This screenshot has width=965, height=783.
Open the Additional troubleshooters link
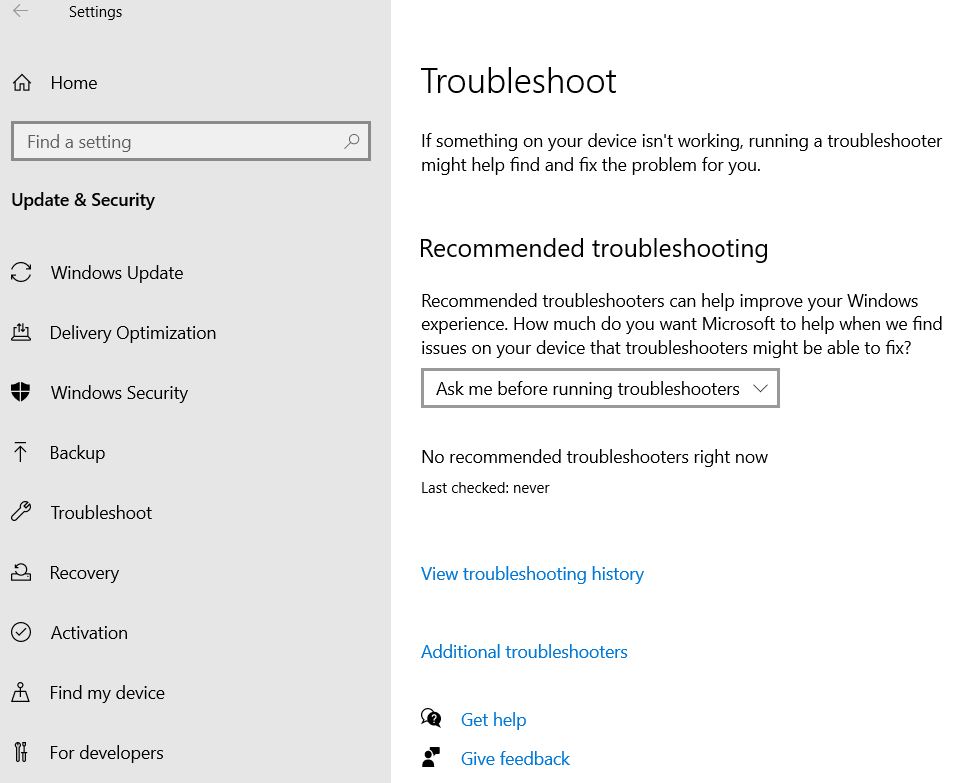point(524,652)
